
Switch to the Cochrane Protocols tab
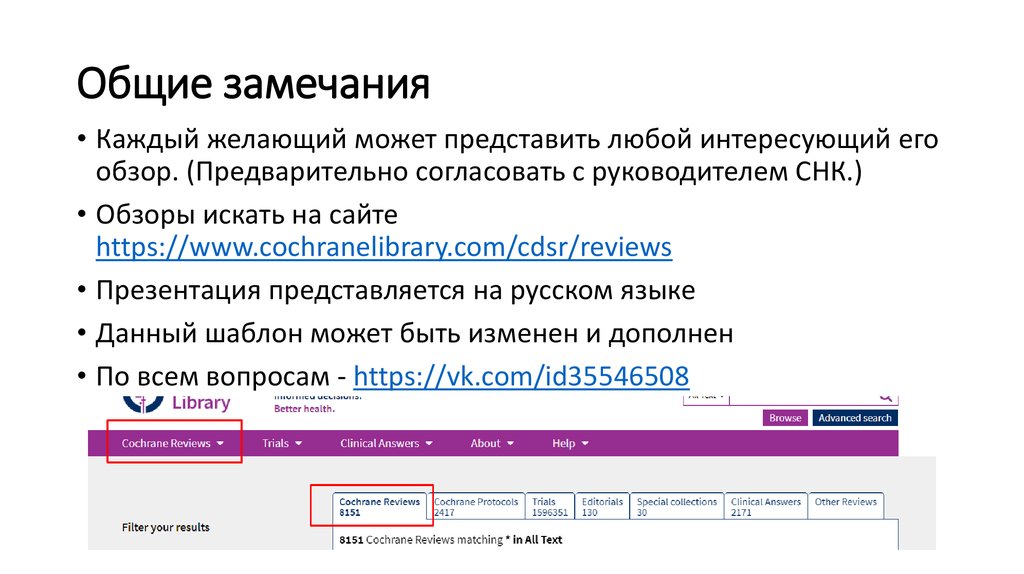(477, 507)
